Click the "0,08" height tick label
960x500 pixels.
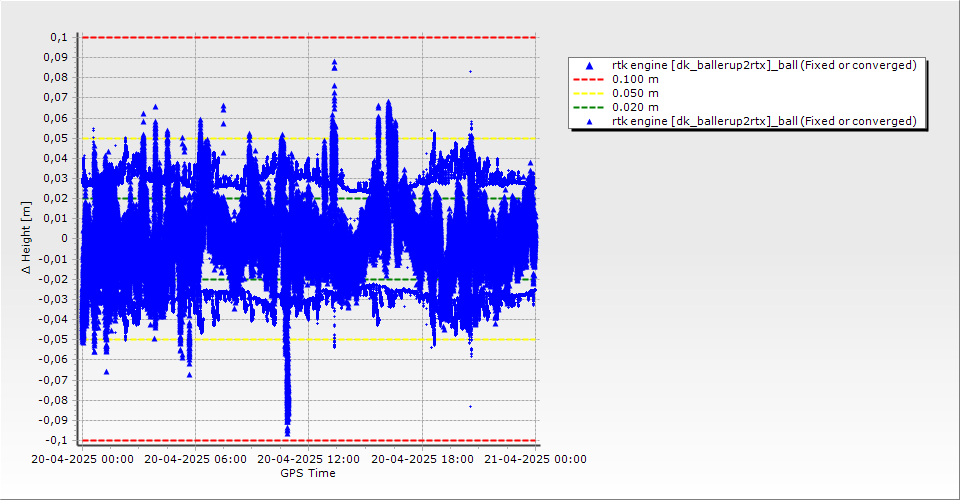tap(56, 78)
